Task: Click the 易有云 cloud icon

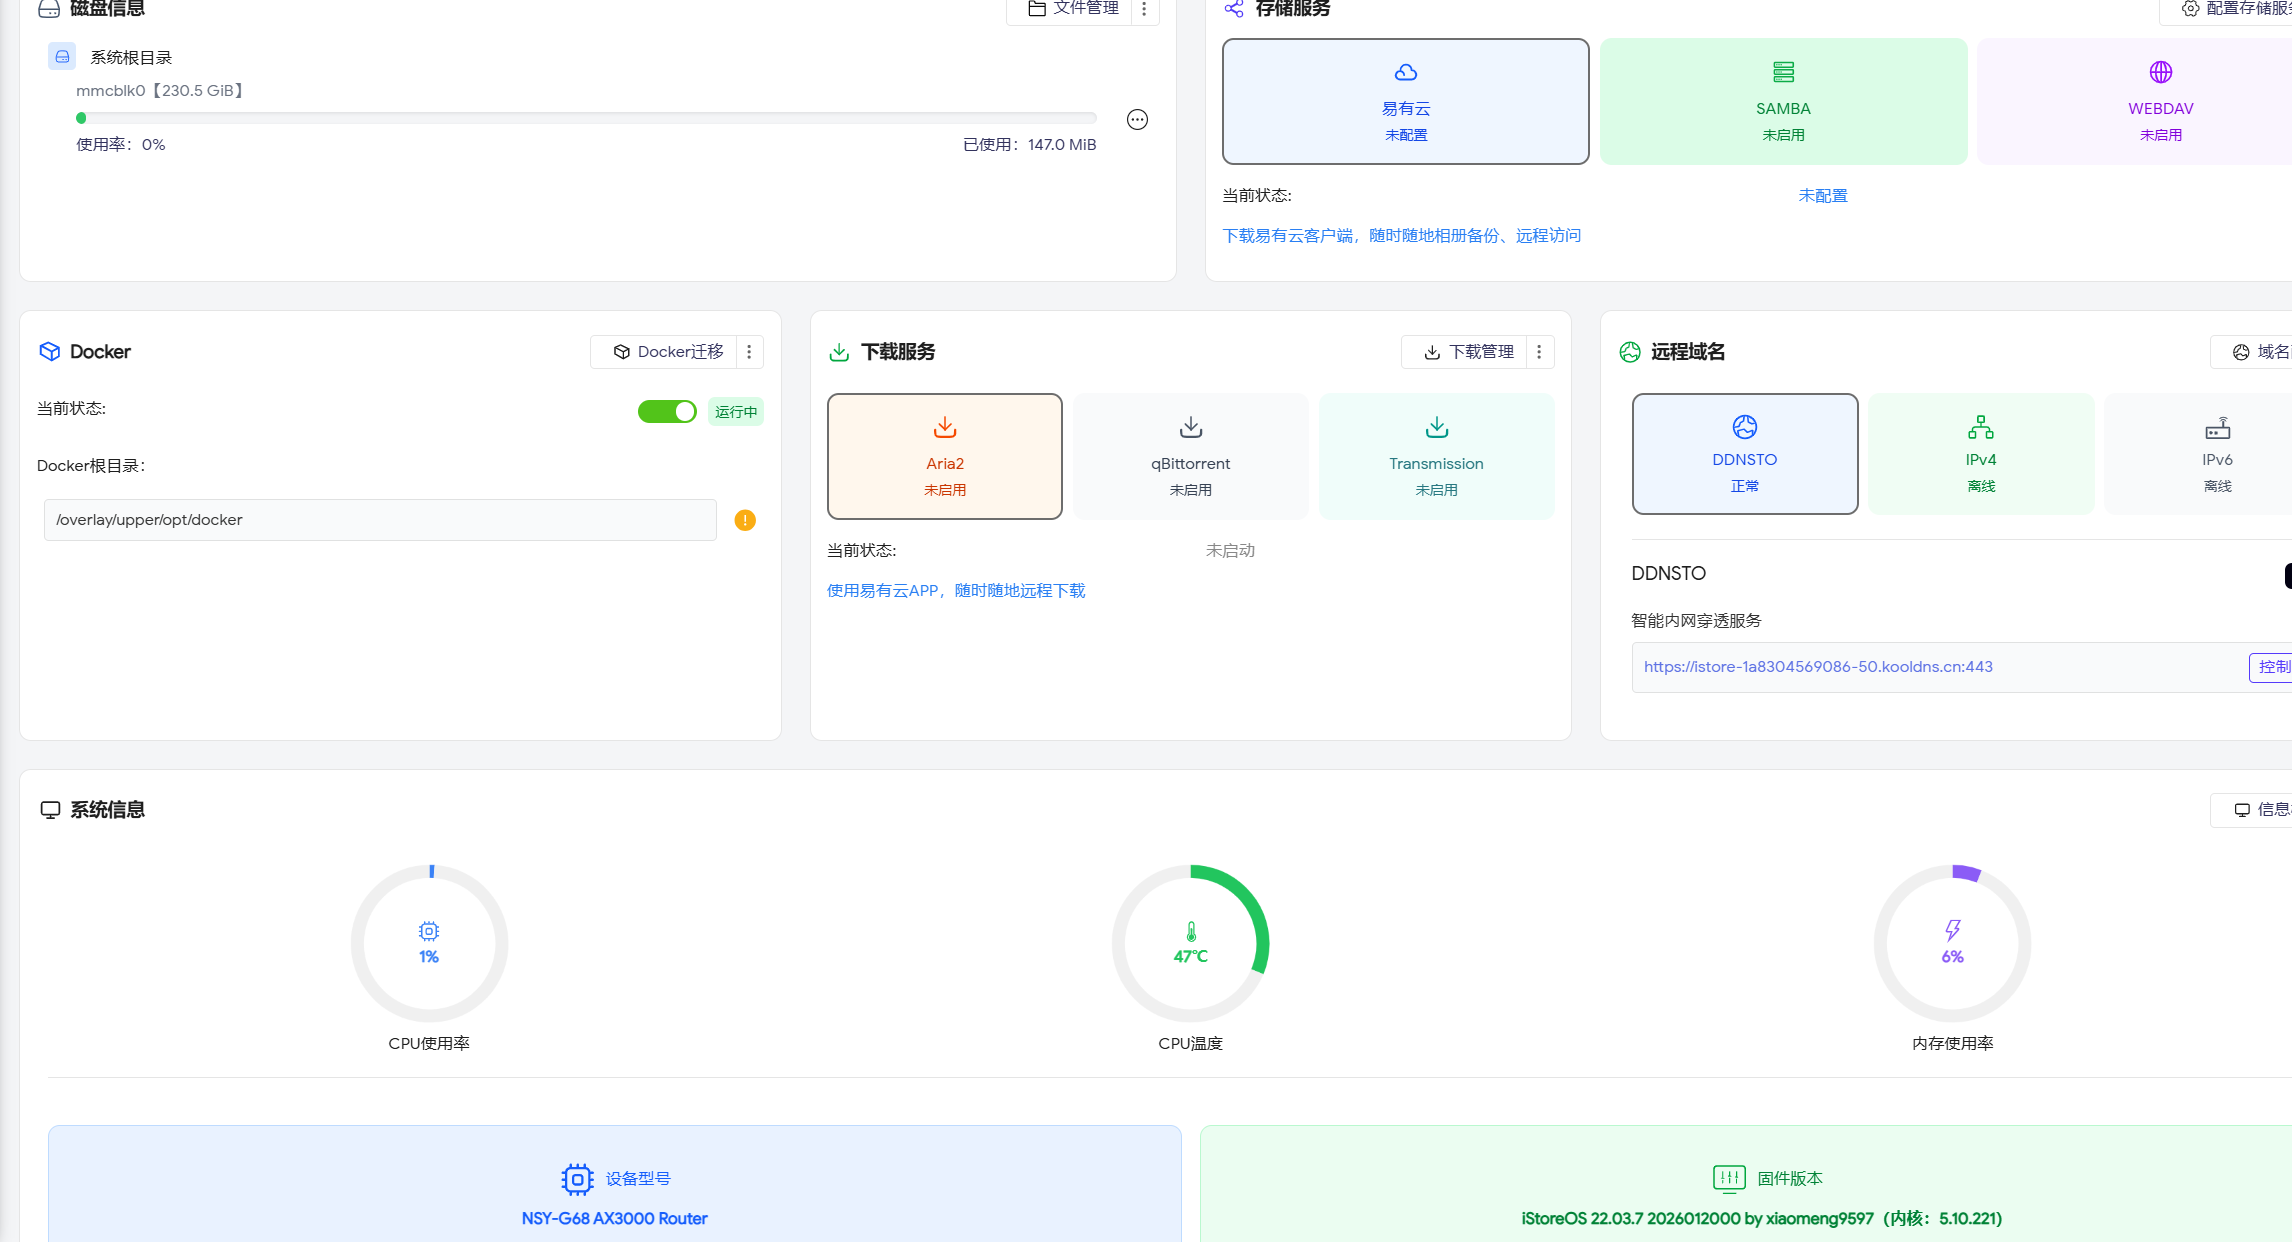Action: coord(1405,72)
